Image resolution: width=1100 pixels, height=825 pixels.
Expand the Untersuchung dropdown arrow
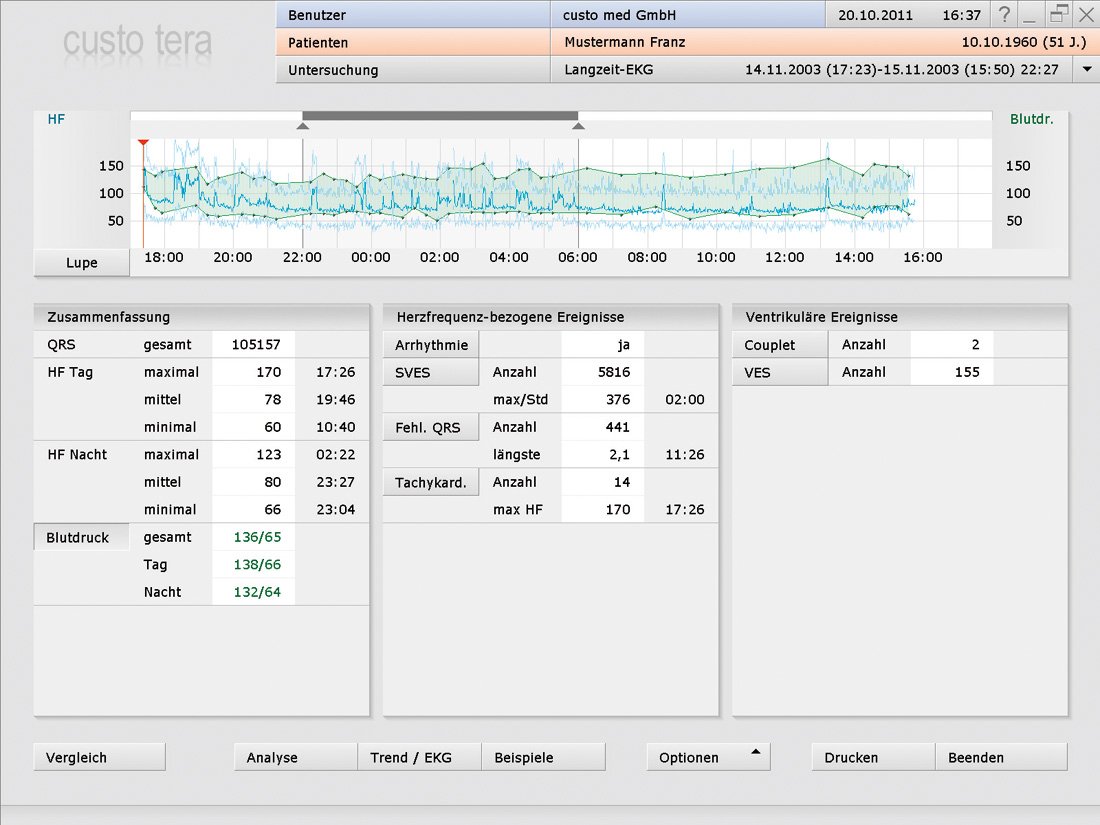tap(1086, 70)
